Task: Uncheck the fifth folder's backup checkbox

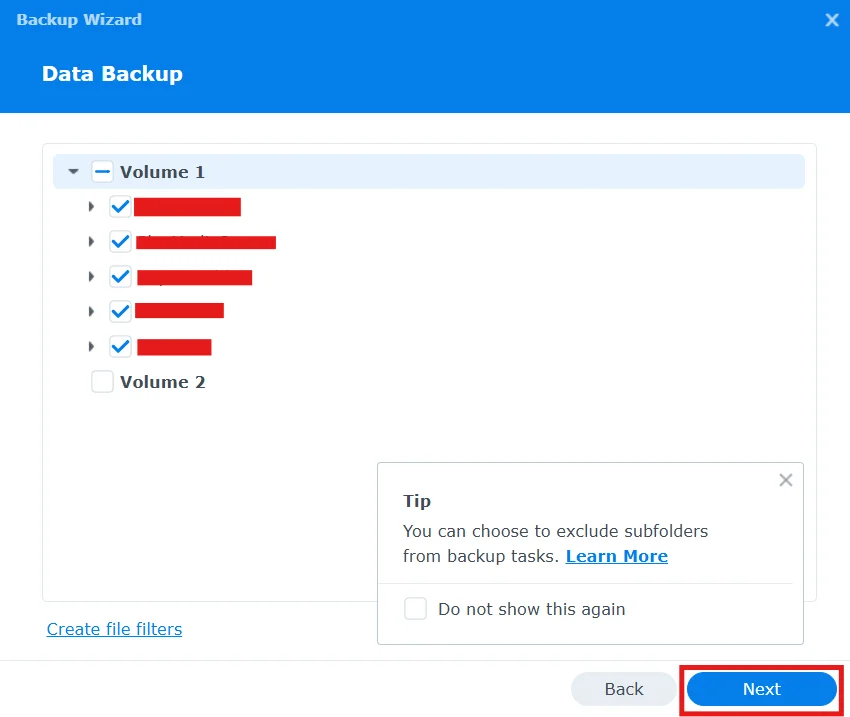Action: [120, 346]
